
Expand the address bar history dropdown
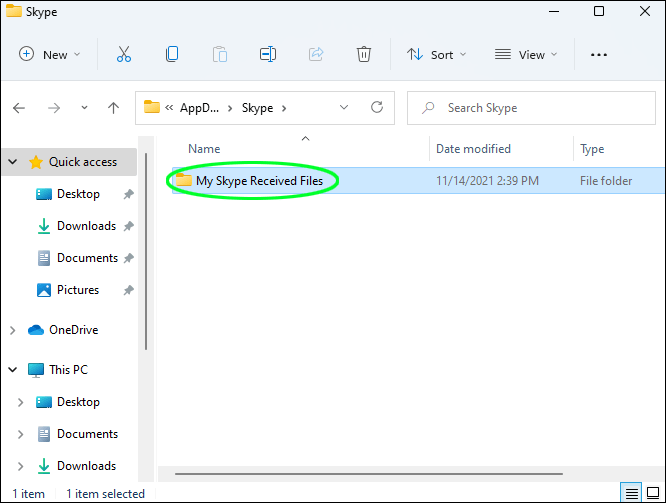pos(344,107)
